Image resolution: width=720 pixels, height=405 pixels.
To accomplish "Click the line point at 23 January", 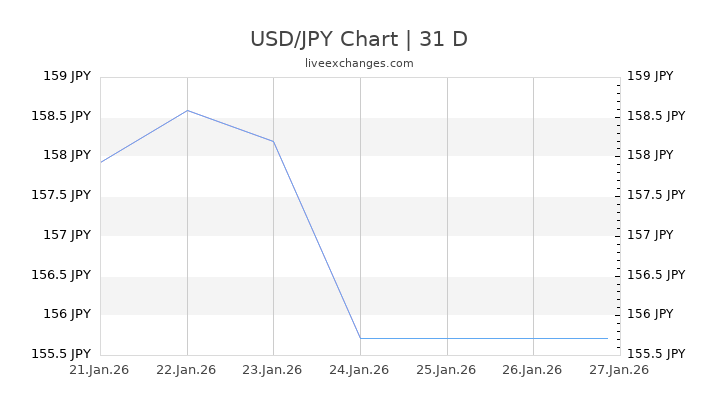I will click(x=273, y=141).
